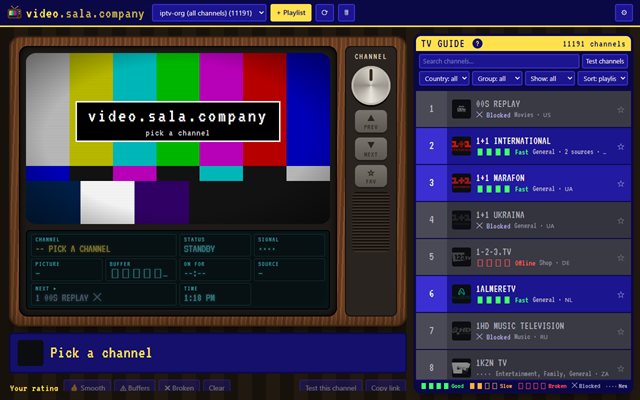Select 00S REPLAY channel name
The image size is (640, 400).
point(498,104)
